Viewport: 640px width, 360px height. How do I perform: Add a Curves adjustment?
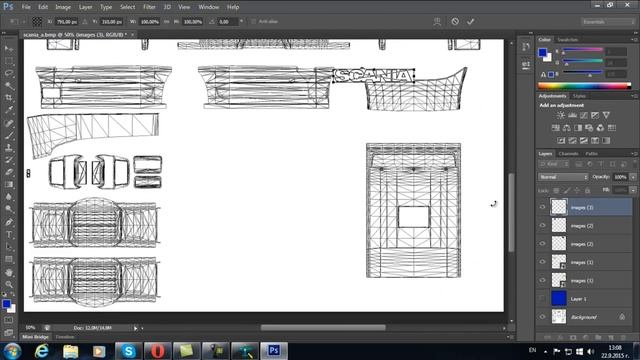[x=584, y=116]
